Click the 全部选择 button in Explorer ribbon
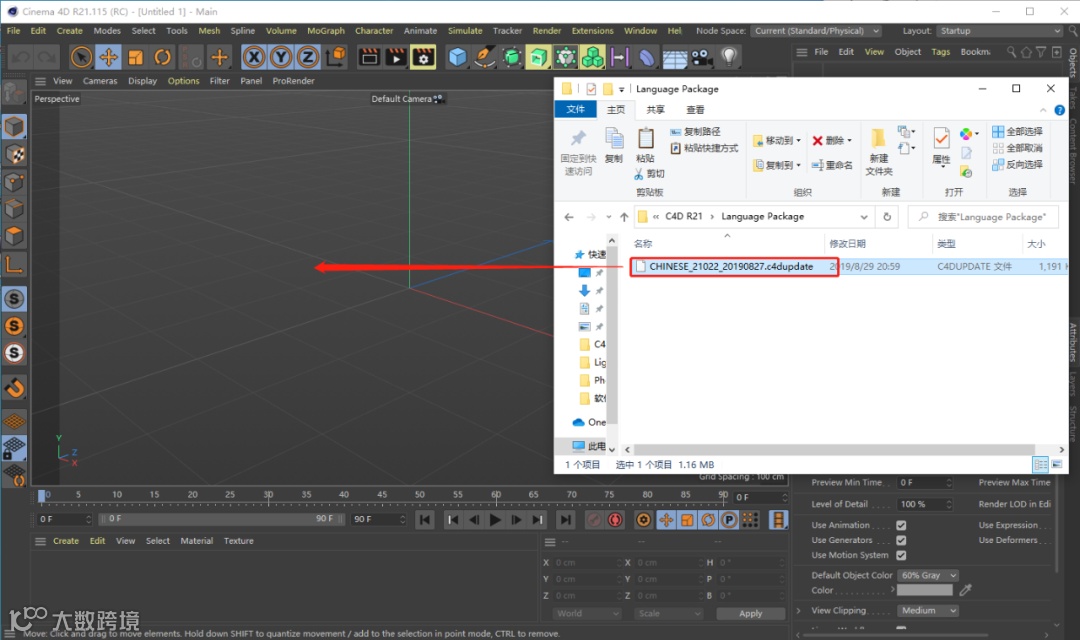This screenshot has height=640, width=1080. [1017, 132]
